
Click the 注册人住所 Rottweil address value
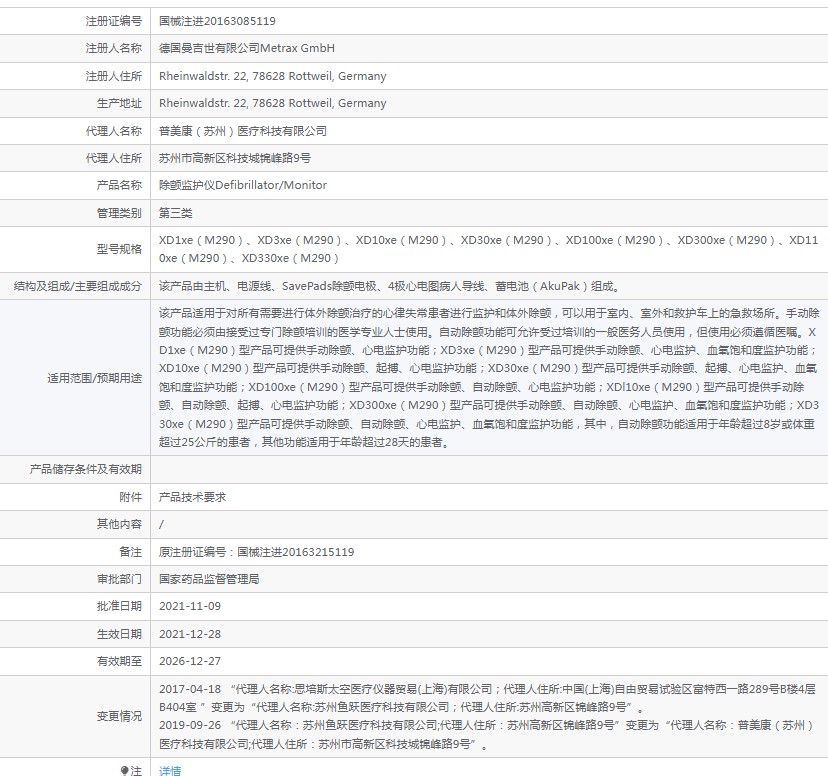click(x=272, y=76)
